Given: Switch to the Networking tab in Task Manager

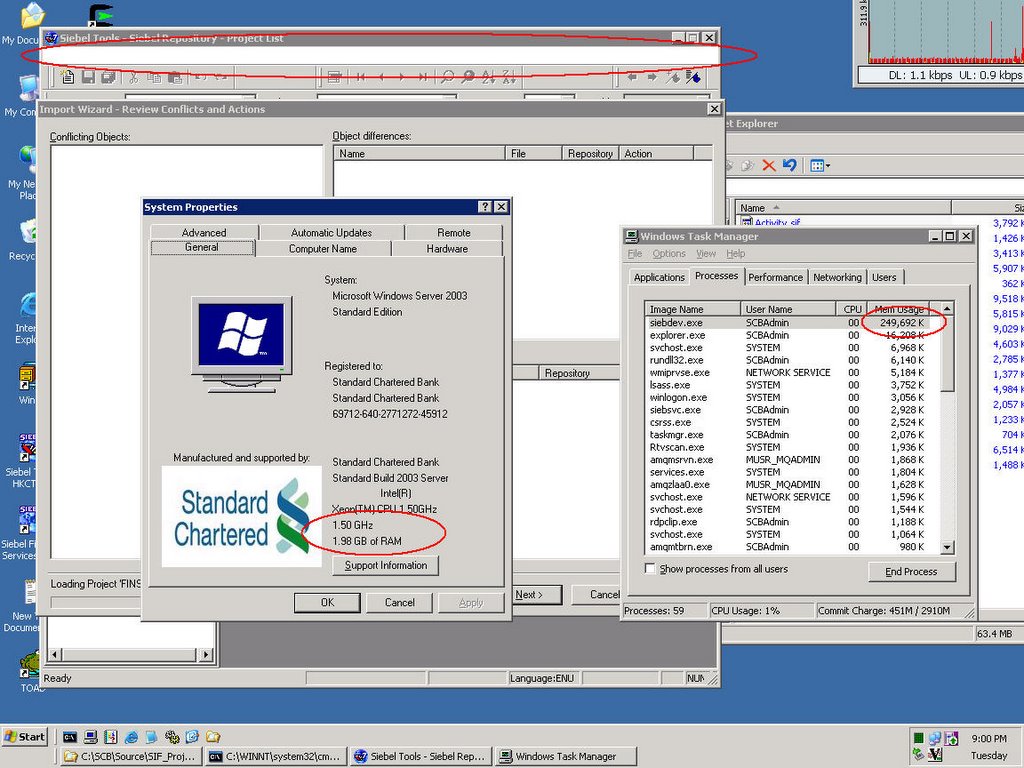Looking at the screenshot, I should pos(837,277).
